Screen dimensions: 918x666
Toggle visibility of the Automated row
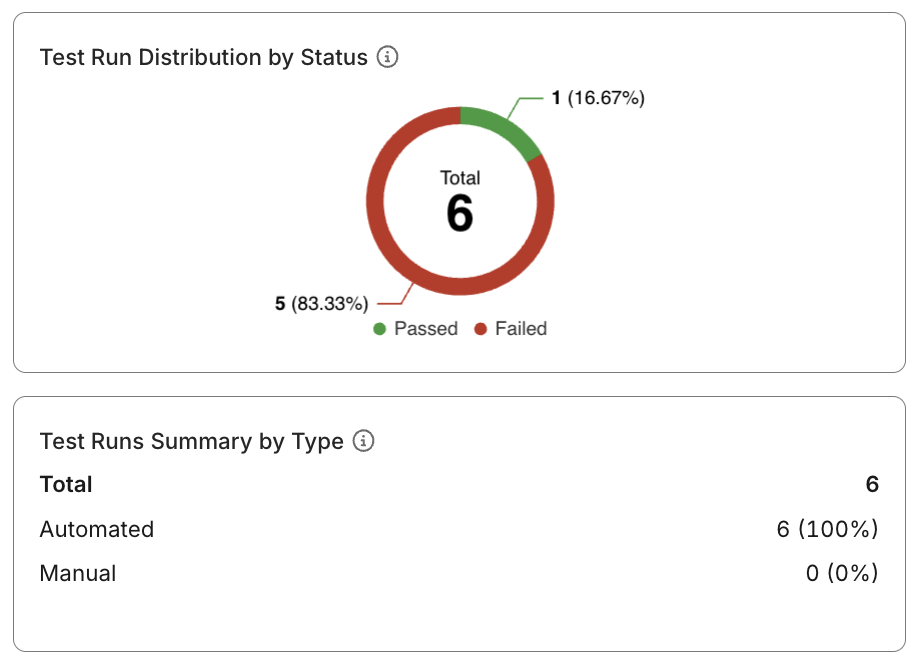pyautogui.click(x=96, y=530)
